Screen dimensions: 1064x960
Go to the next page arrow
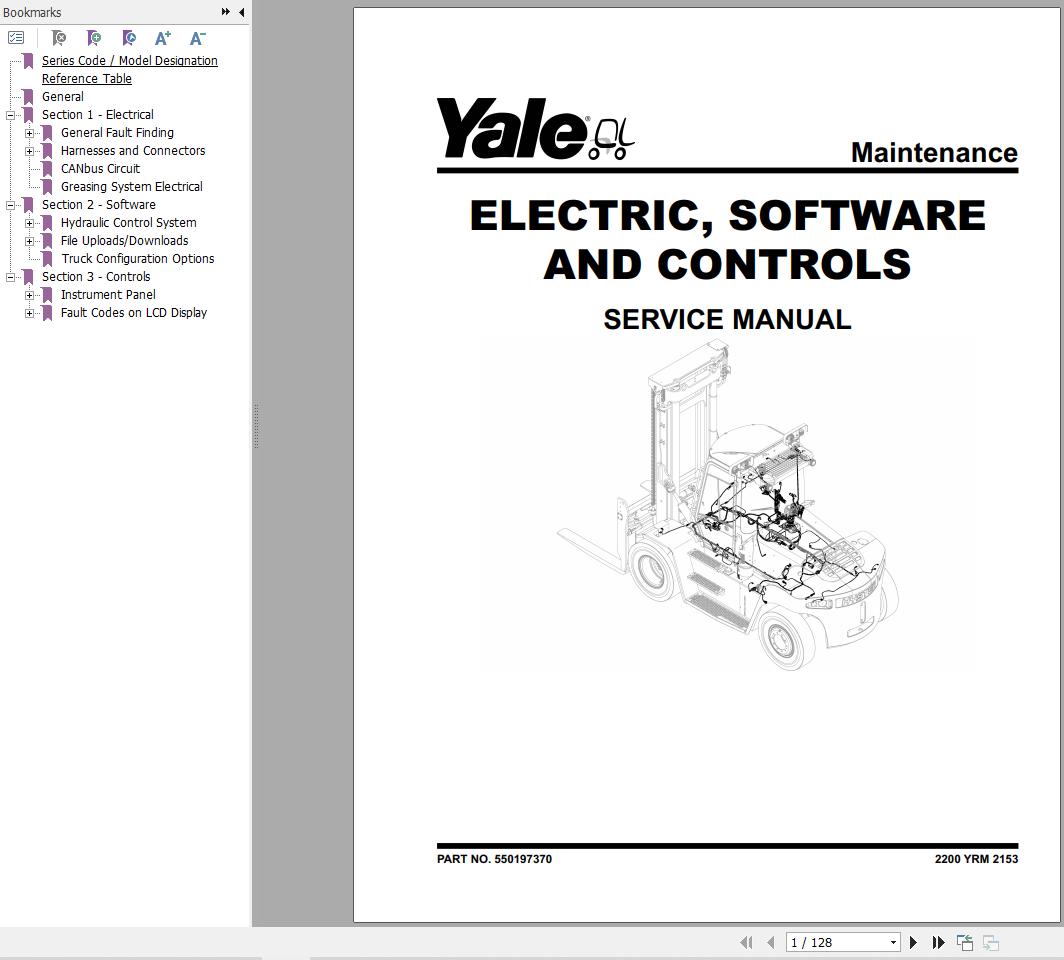pyautogui.click(x=913, y=942)
